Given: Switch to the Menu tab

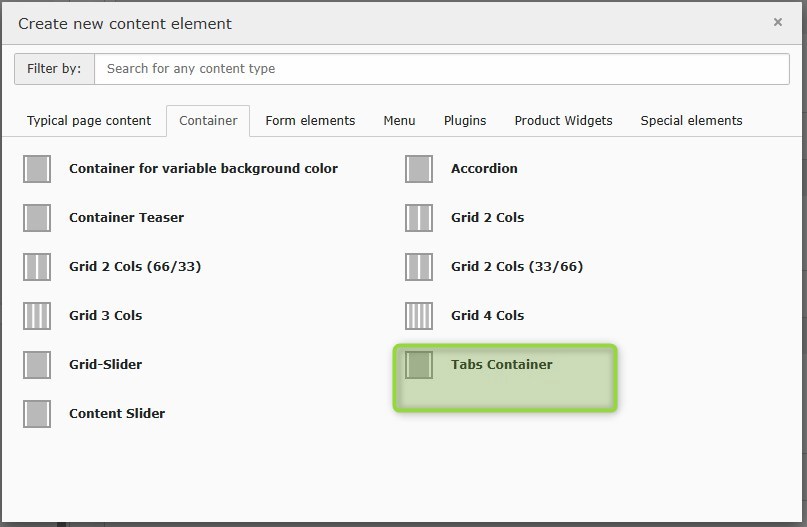Looking at the screenshot, I should [x=399, y=121].
